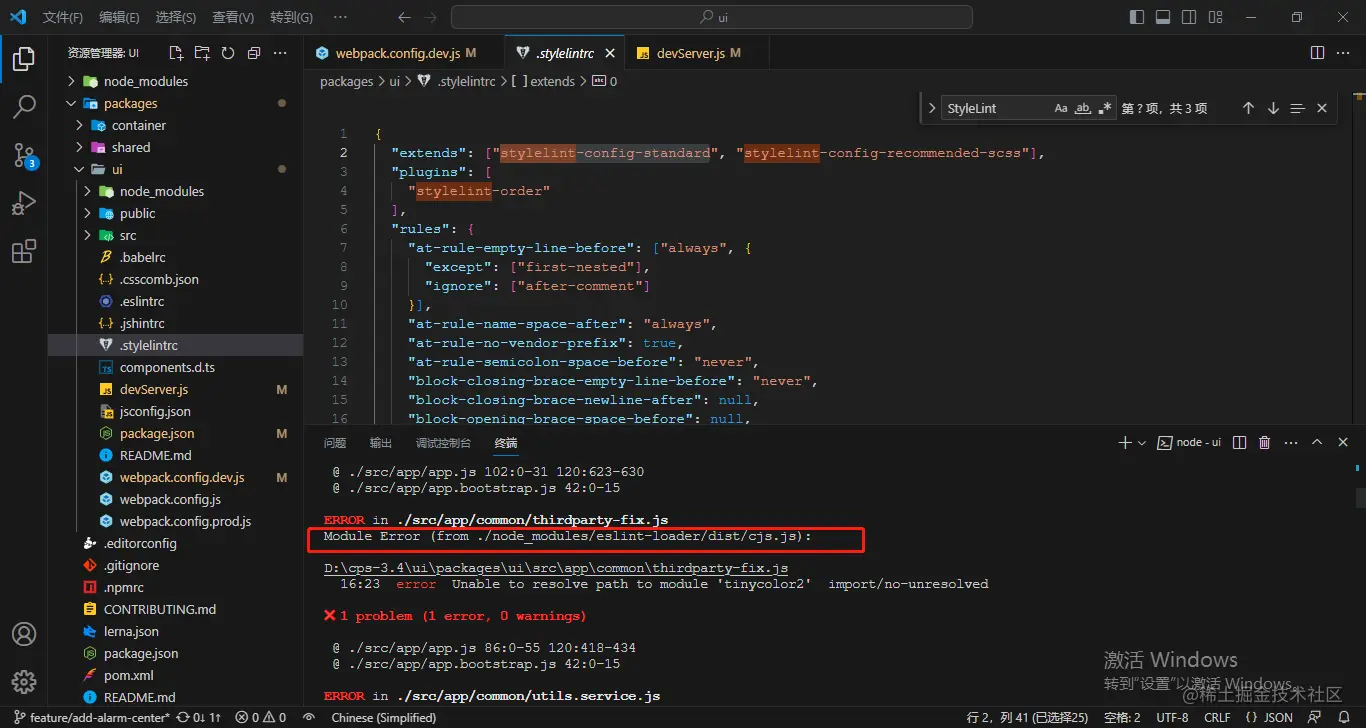Split the terminal pane
1366x728 pixels.
1239,442
